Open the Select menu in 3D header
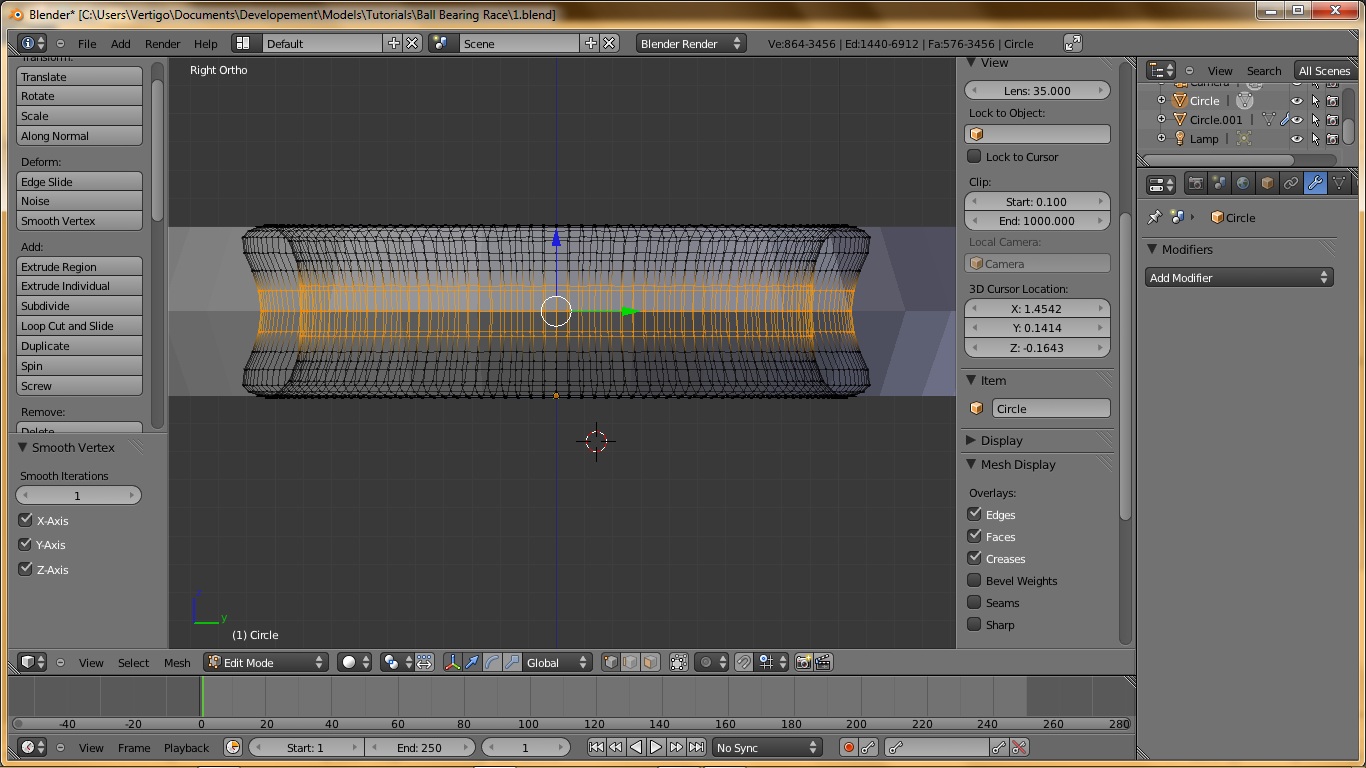 click(133, 663)
